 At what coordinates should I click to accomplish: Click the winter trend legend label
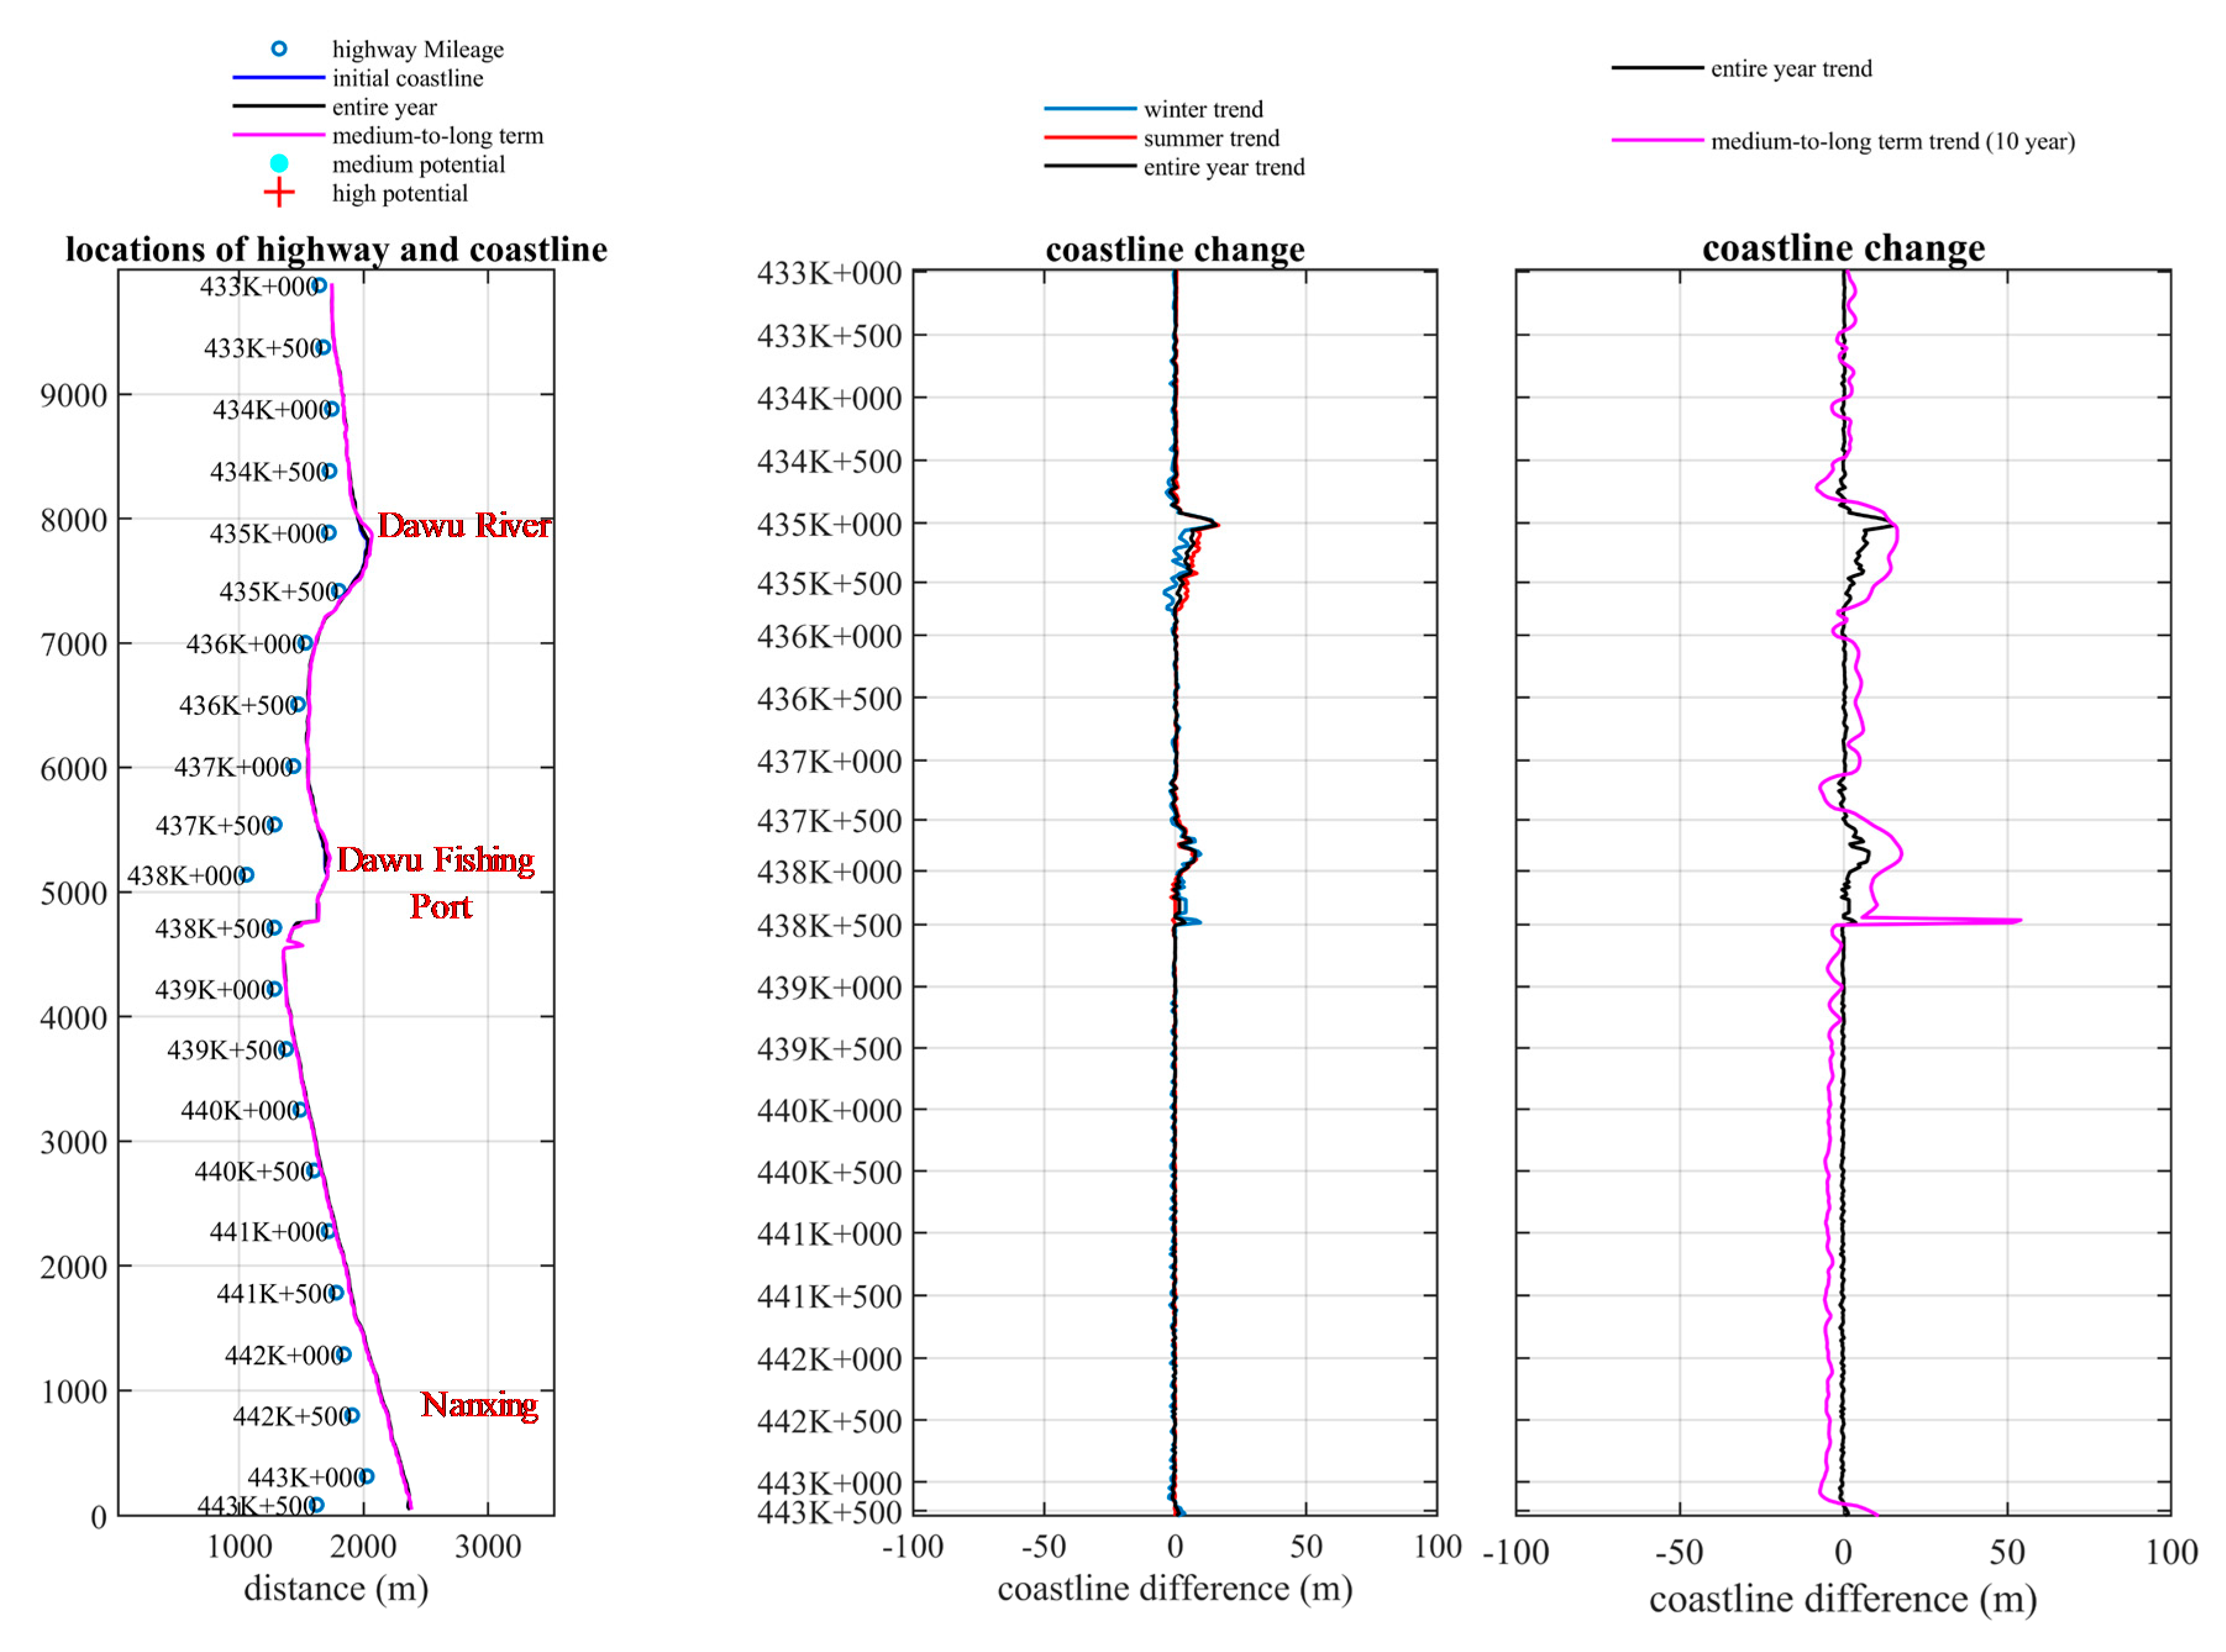(1203, 109)
